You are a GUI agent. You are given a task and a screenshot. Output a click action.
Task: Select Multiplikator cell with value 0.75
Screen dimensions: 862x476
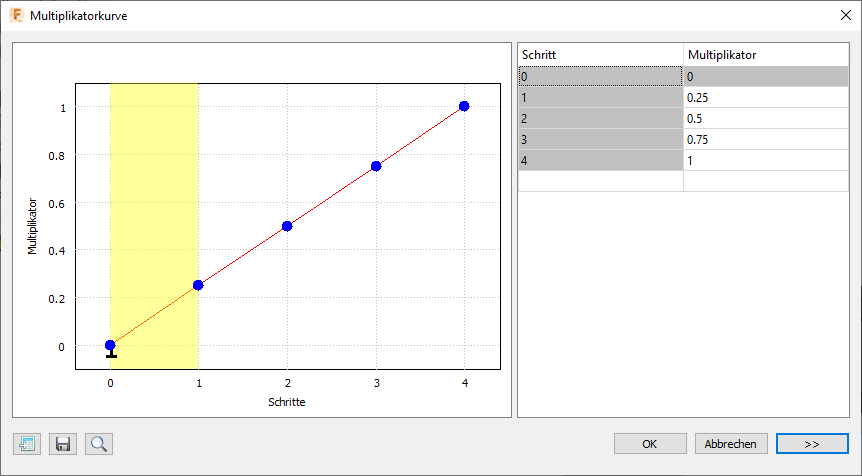click(x=766, y=140)
